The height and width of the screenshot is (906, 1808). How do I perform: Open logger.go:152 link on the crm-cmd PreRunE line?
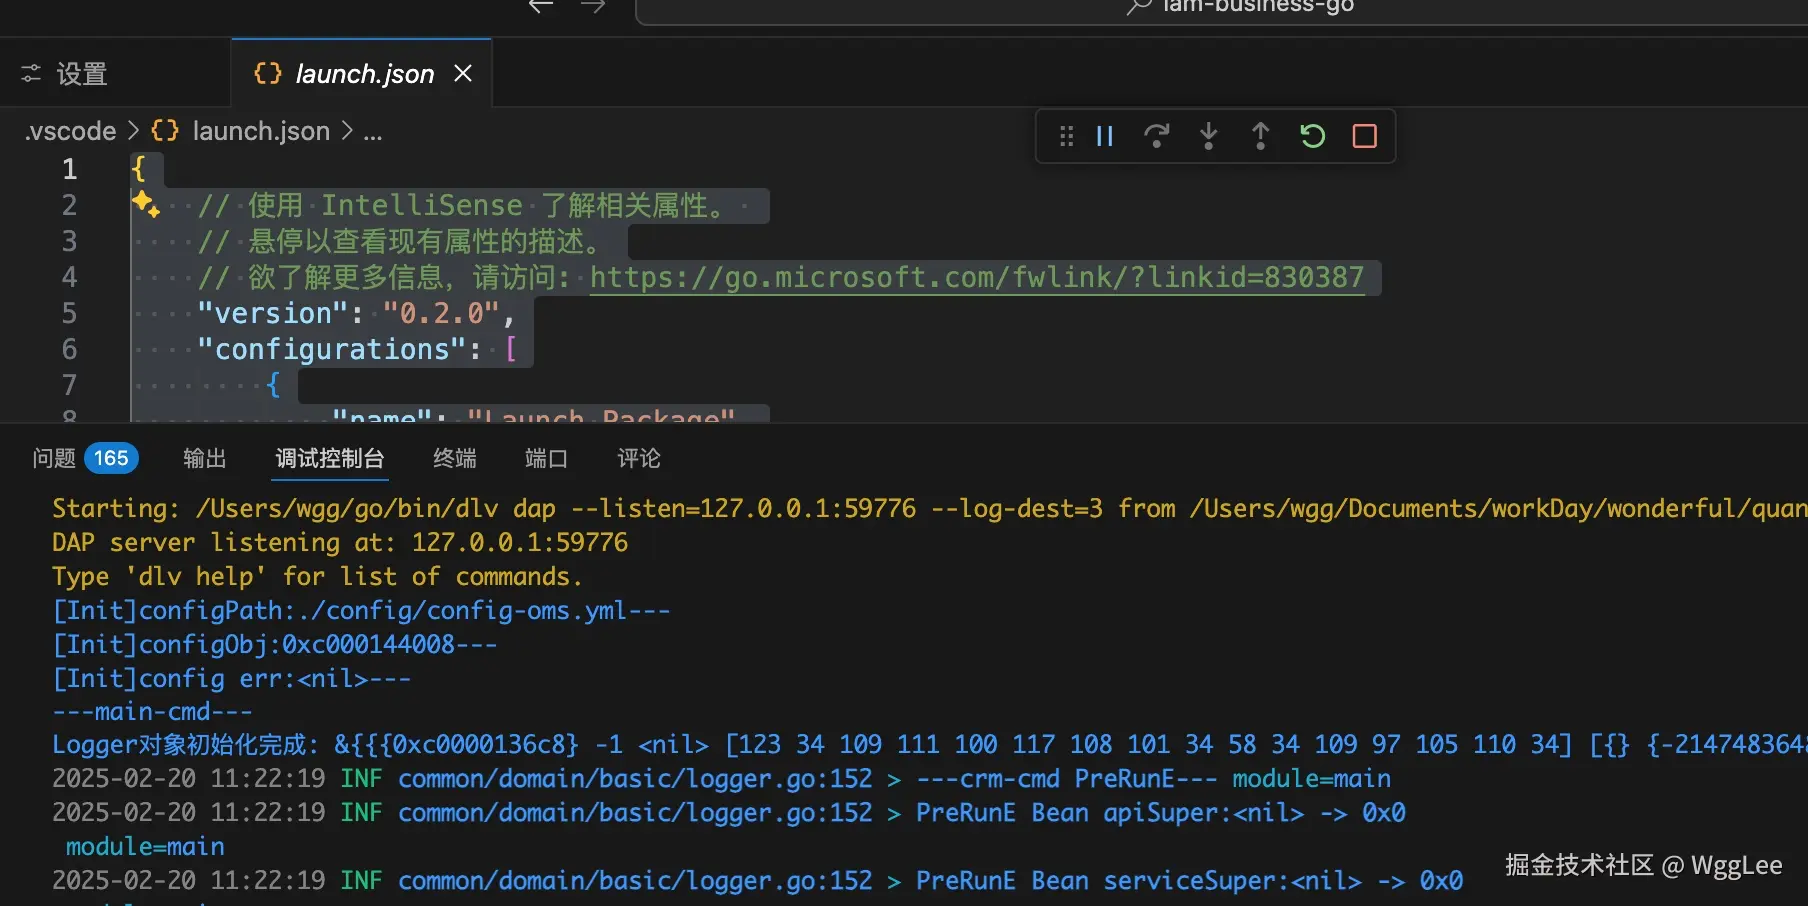coord(635,778)
